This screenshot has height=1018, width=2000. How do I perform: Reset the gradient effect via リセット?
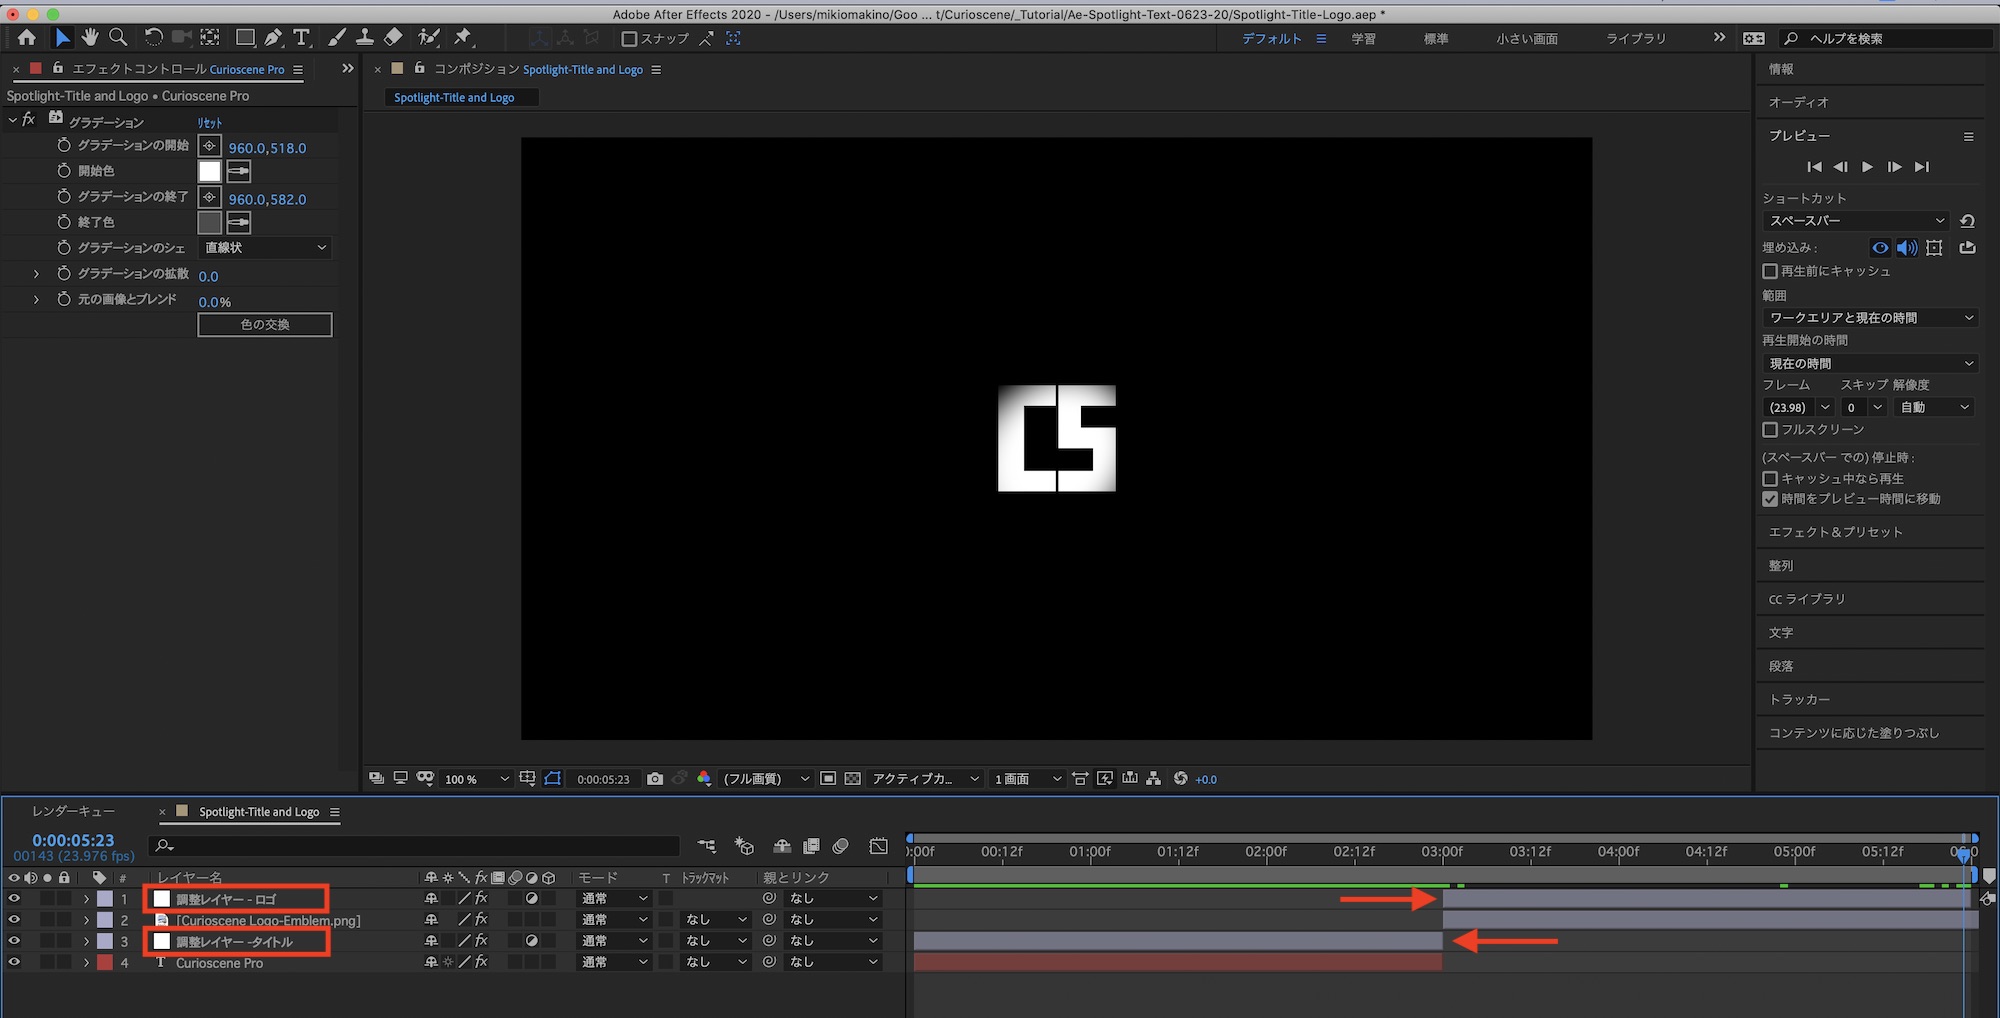pos(210,122)
